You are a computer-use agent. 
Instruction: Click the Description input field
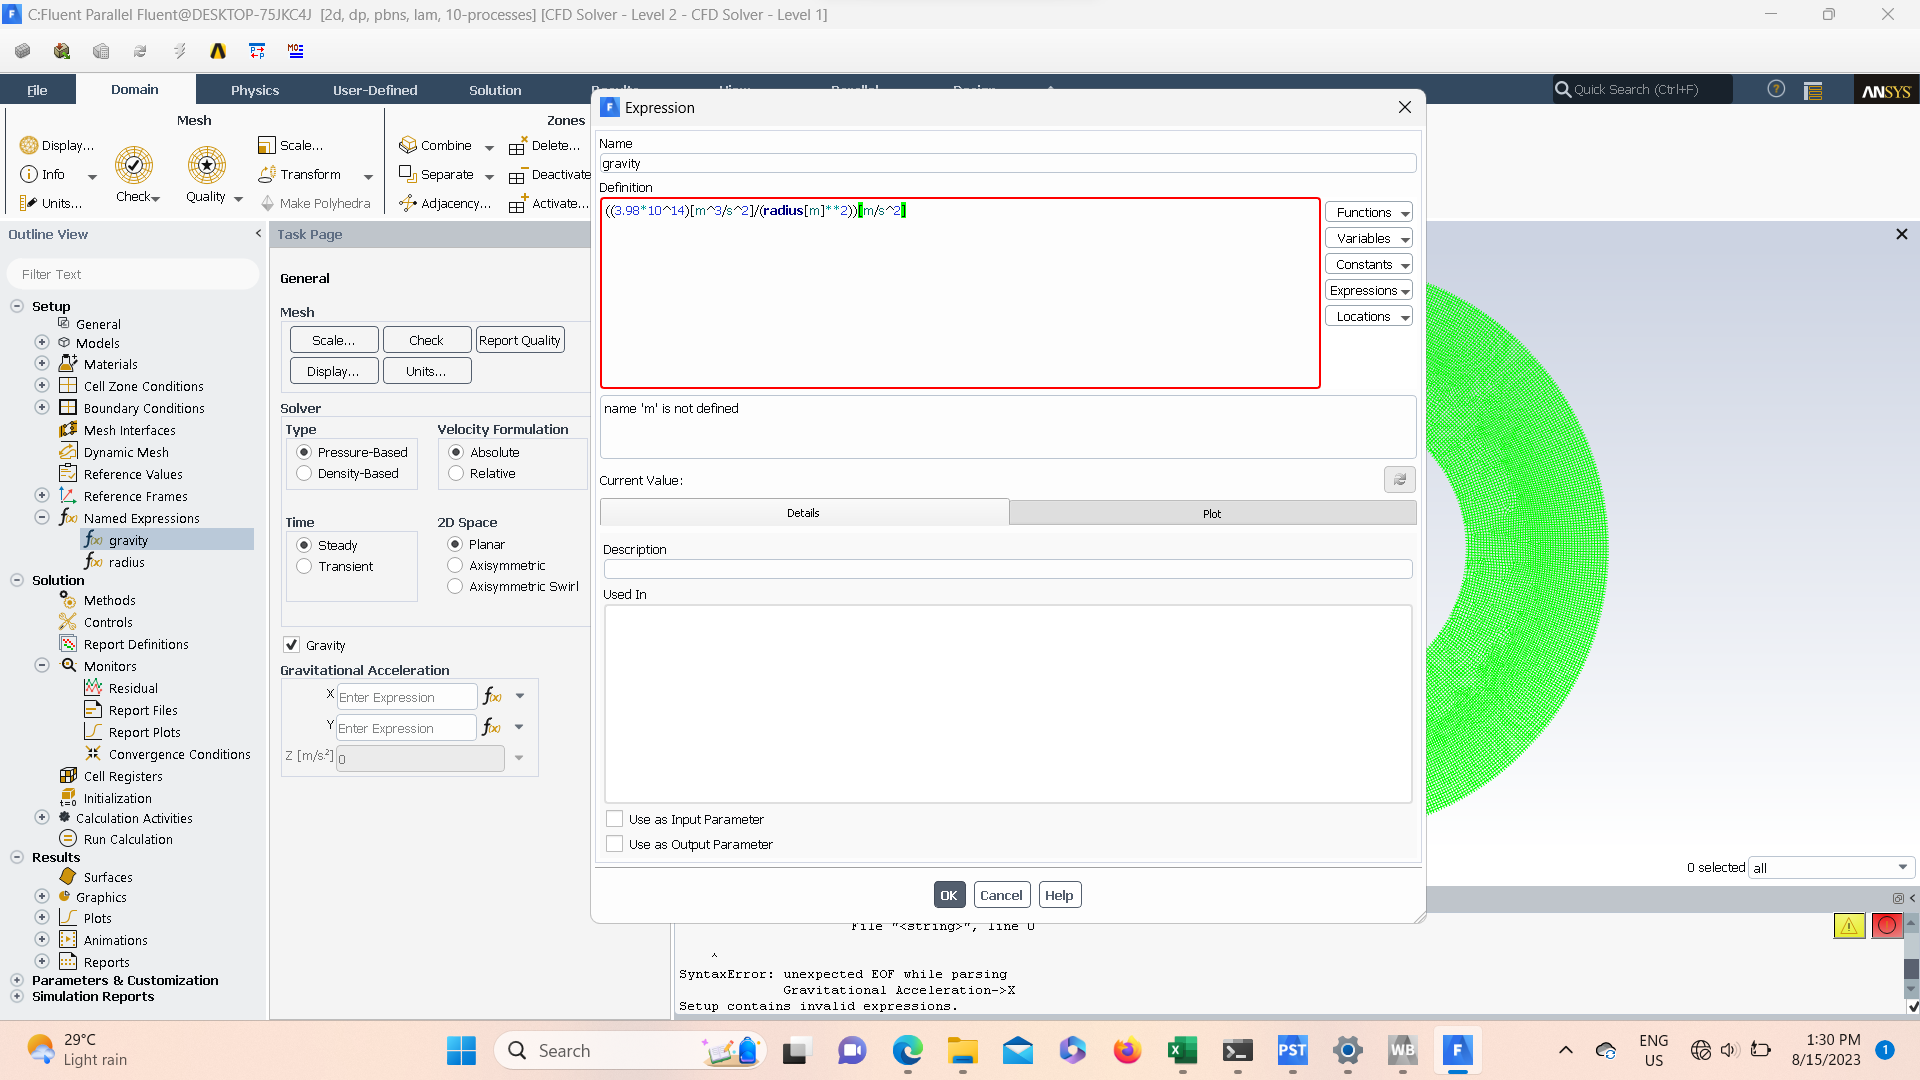(x=1007, y=569)
